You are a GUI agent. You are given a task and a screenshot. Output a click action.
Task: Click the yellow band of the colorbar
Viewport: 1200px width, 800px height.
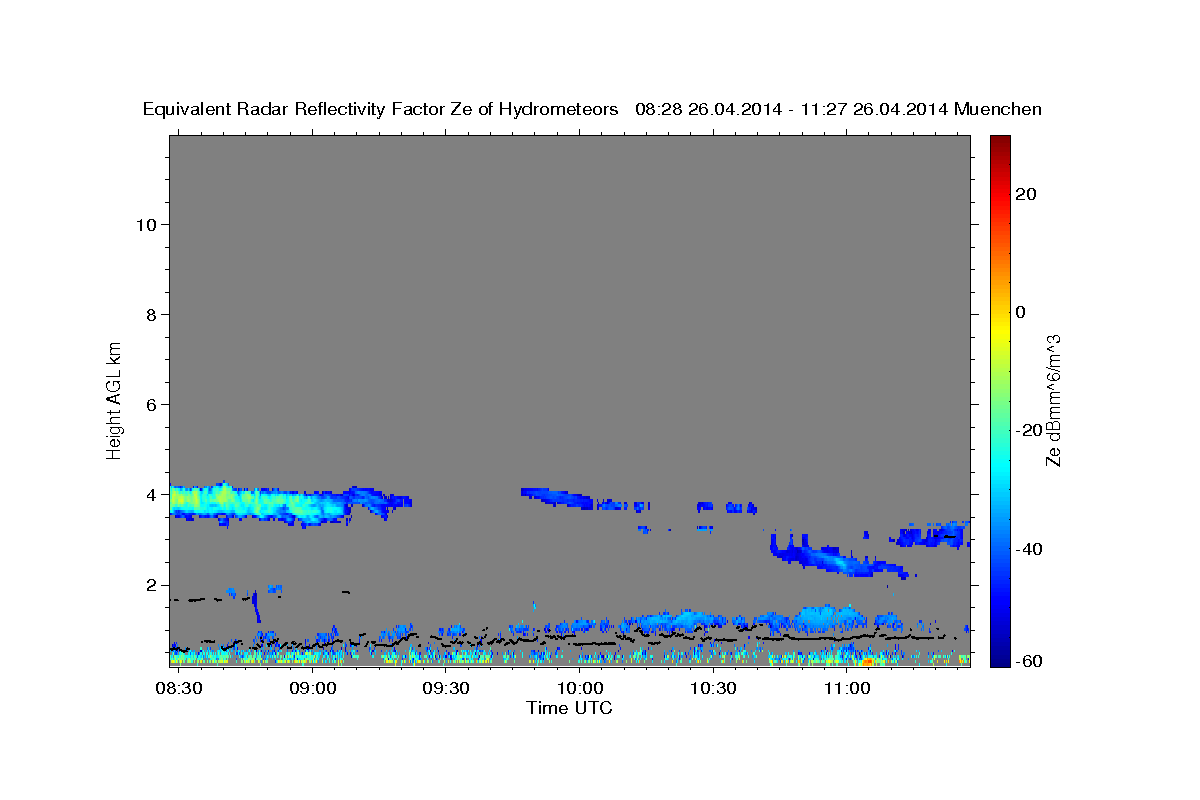click(x=999, y=330)
